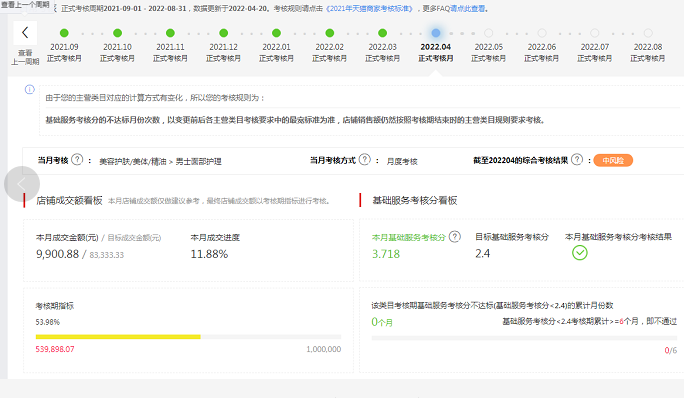Select the current 2022.04 month marker
This screenshot has height=398, width=684.
tap(436, 33)
